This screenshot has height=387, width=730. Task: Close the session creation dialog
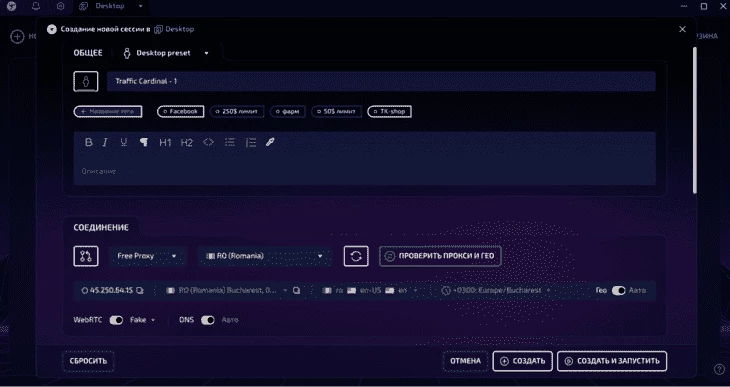click(683, 29)
